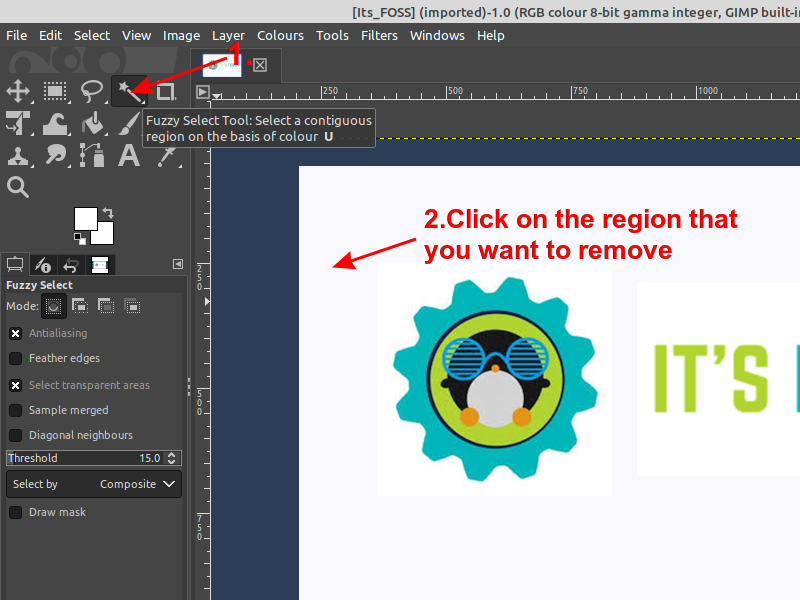Open the Filters menu
Image resolution: width=800 pixels, height=600 pixels.
click(x=379, y=35)
